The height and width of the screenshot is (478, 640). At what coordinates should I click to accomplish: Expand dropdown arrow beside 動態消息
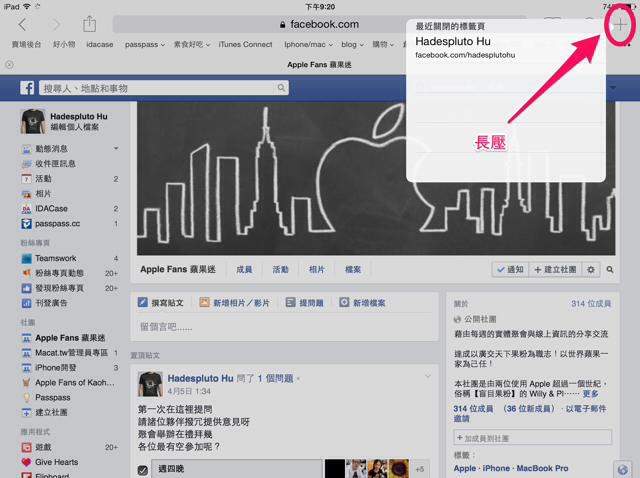click(x=116, y=148)
